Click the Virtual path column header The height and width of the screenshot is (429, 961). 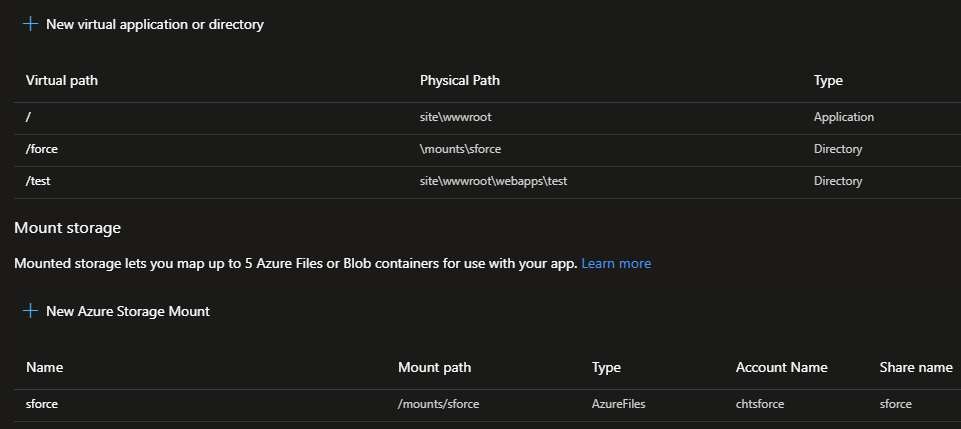(62, 80)
